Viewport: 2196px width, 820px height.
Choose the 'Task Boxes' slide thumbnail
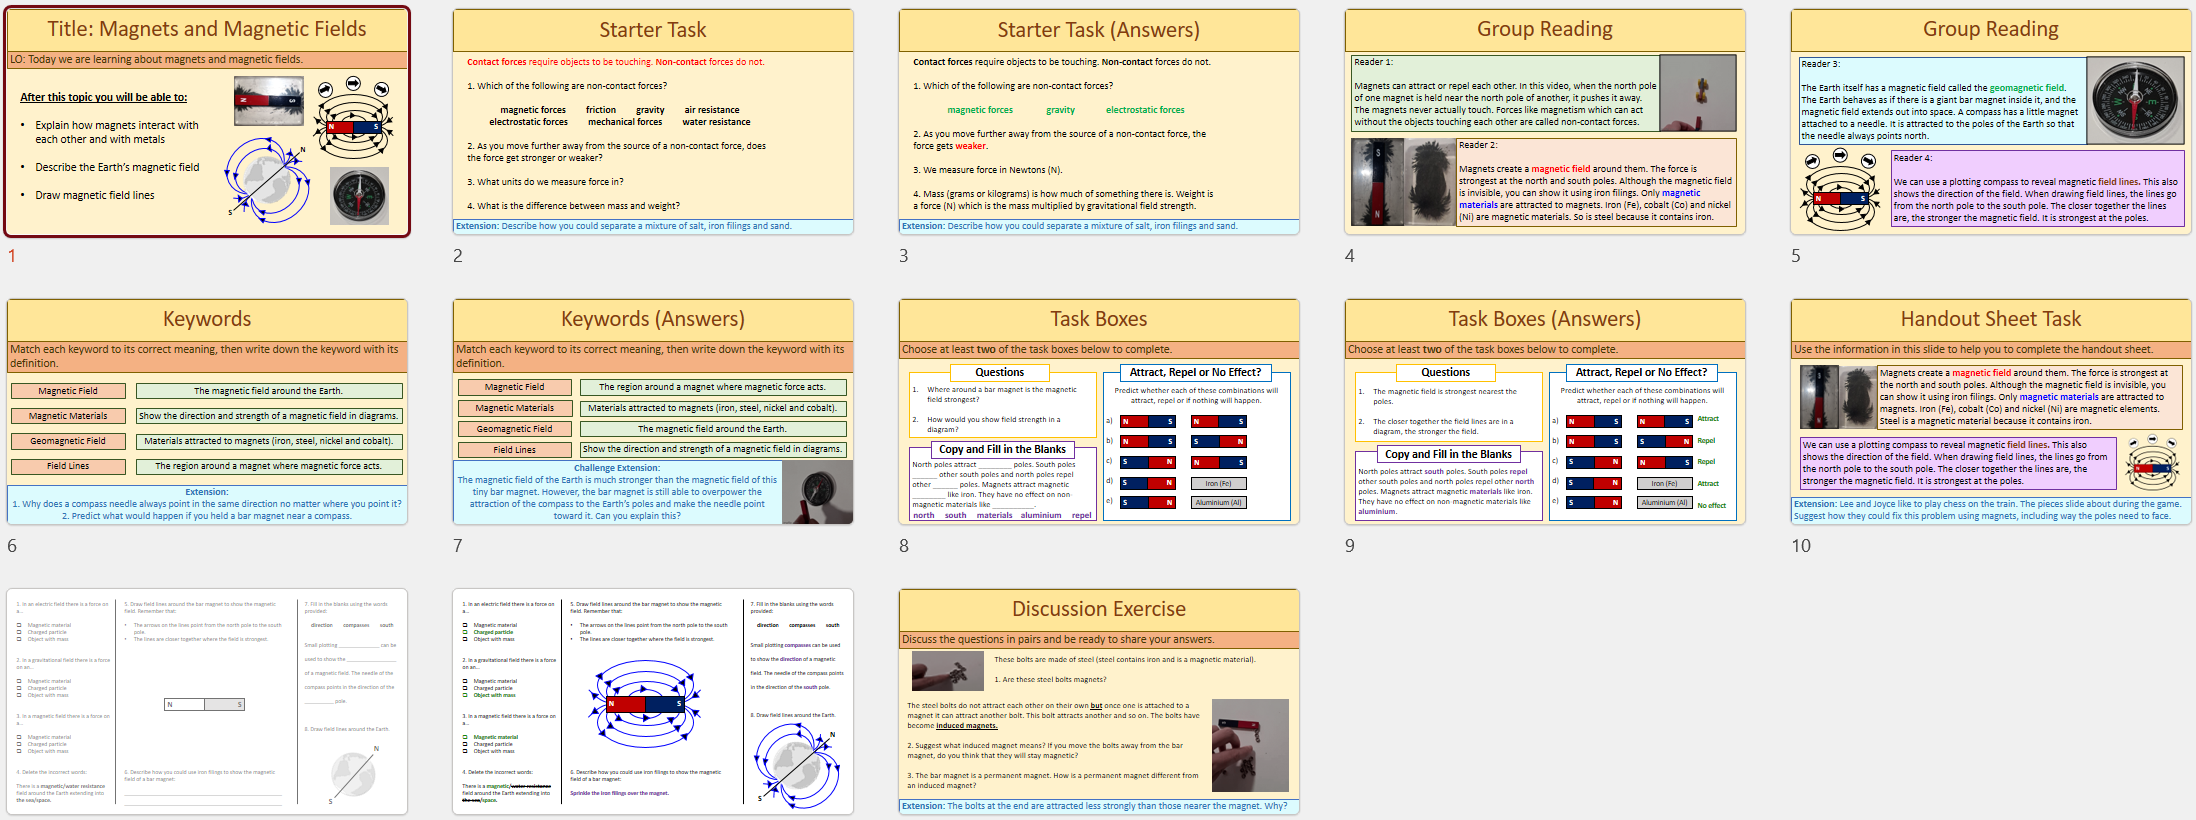click(x=1099, y=411)
